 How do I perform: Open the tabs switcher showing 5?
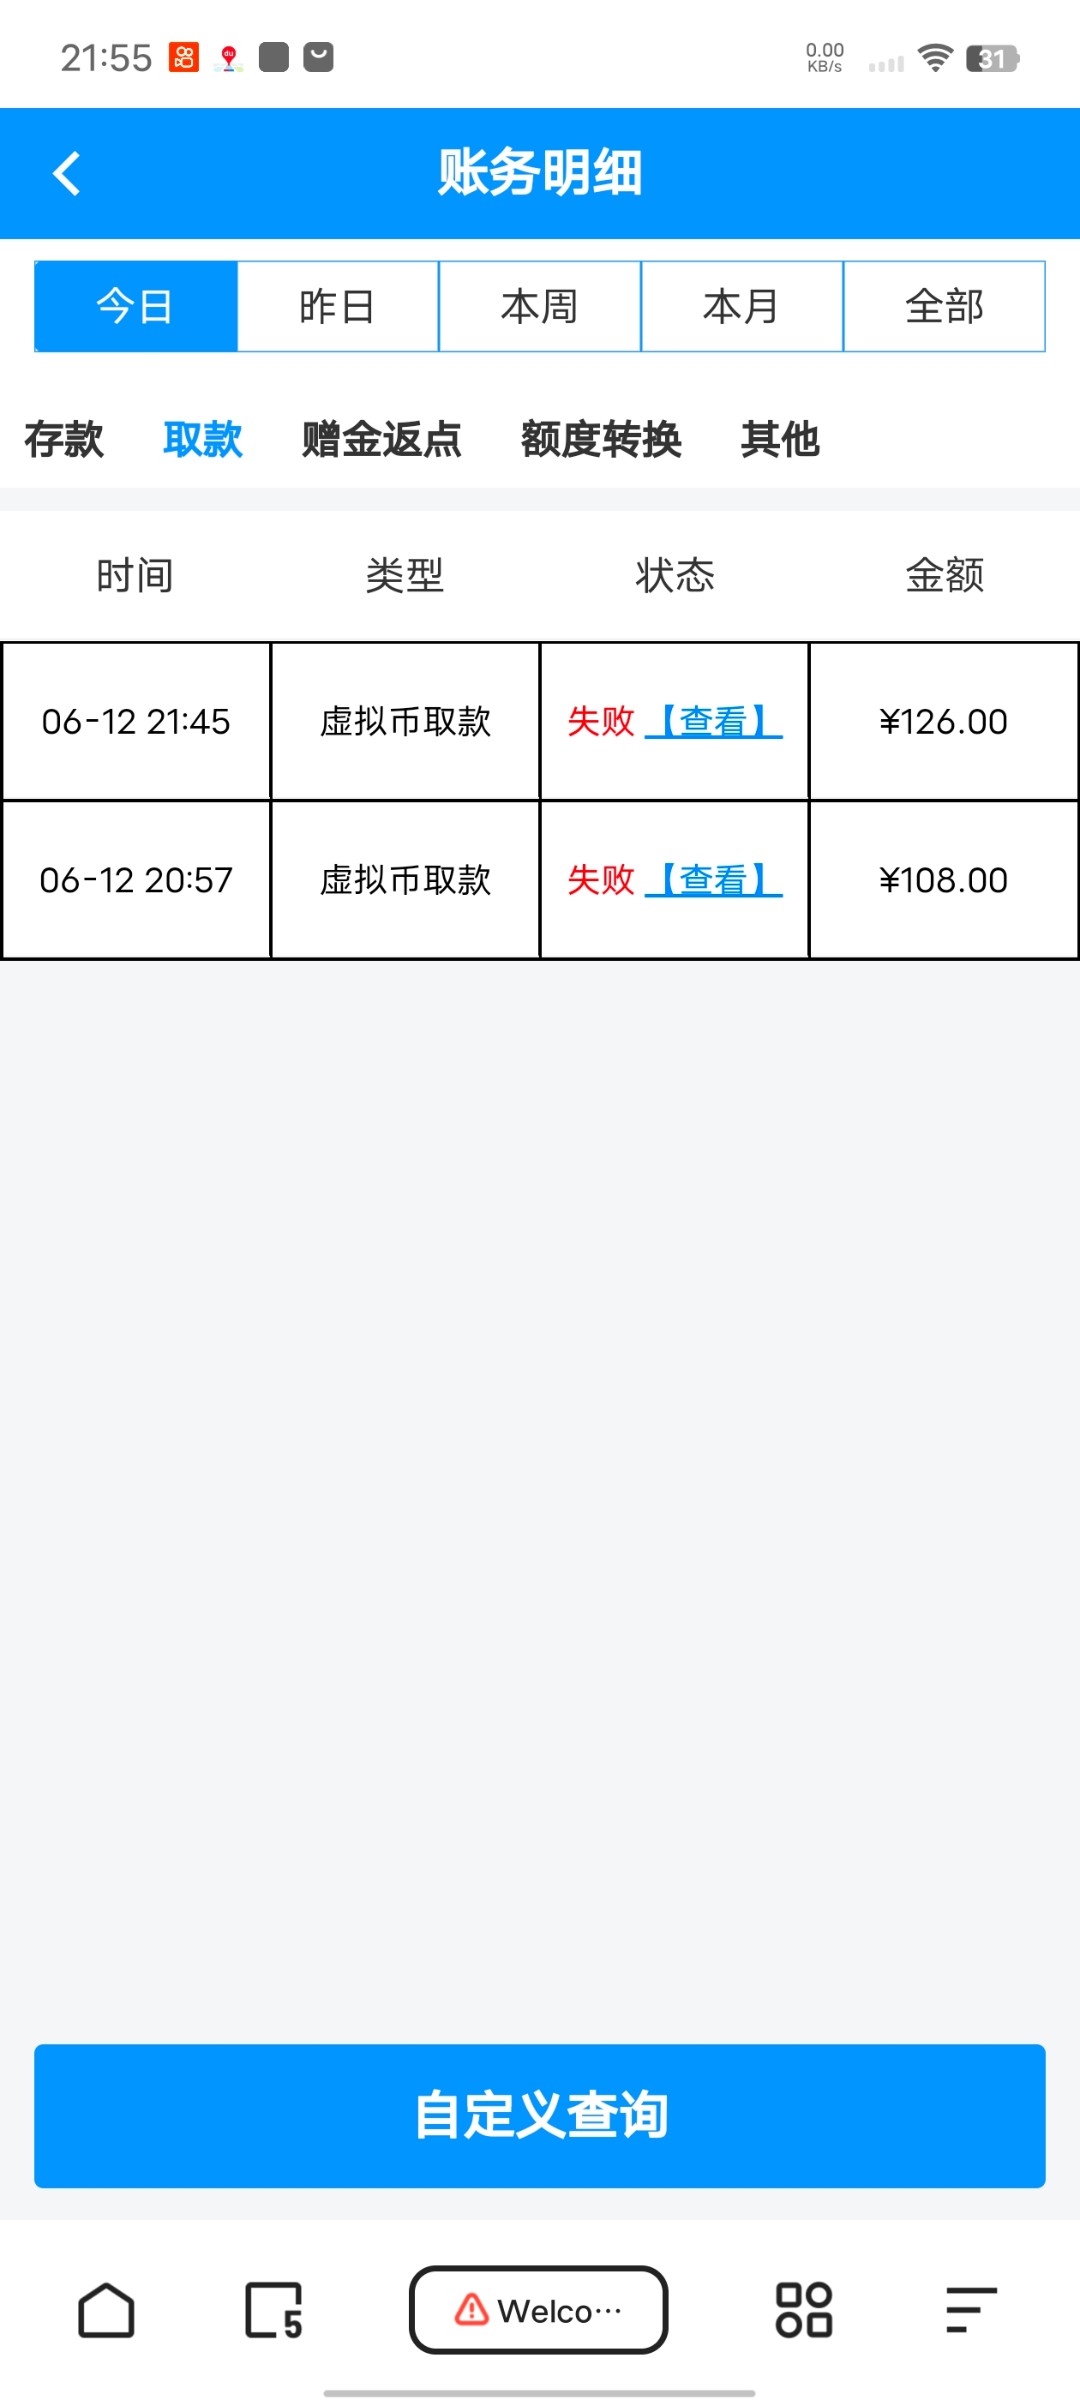coord(273,2310)
